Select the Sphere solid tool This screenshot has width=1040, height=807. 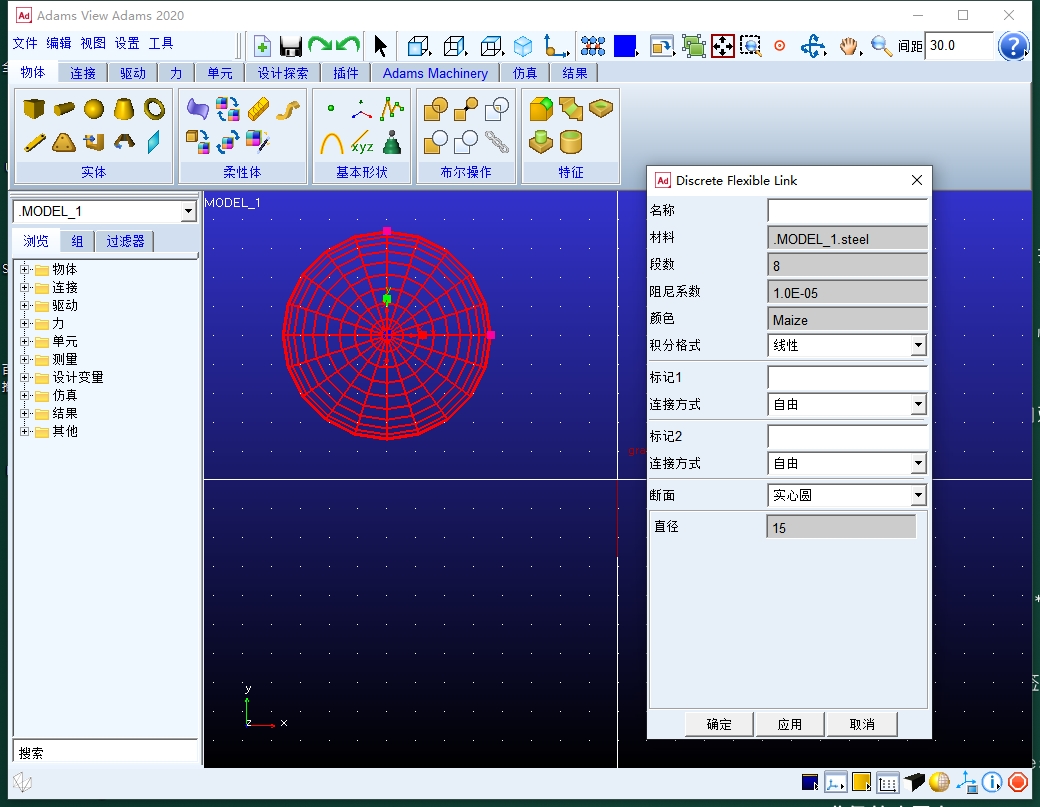[x=94, y=109]
